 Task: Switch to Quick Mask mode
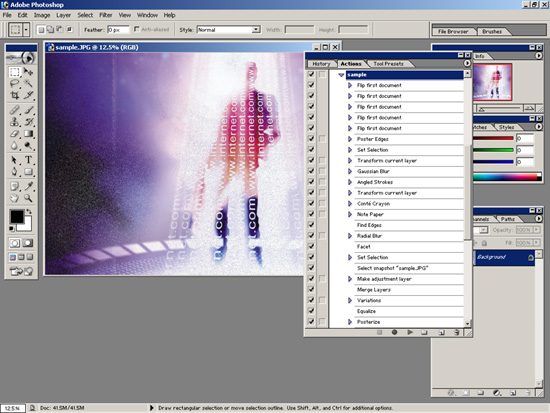coord(28,243)
